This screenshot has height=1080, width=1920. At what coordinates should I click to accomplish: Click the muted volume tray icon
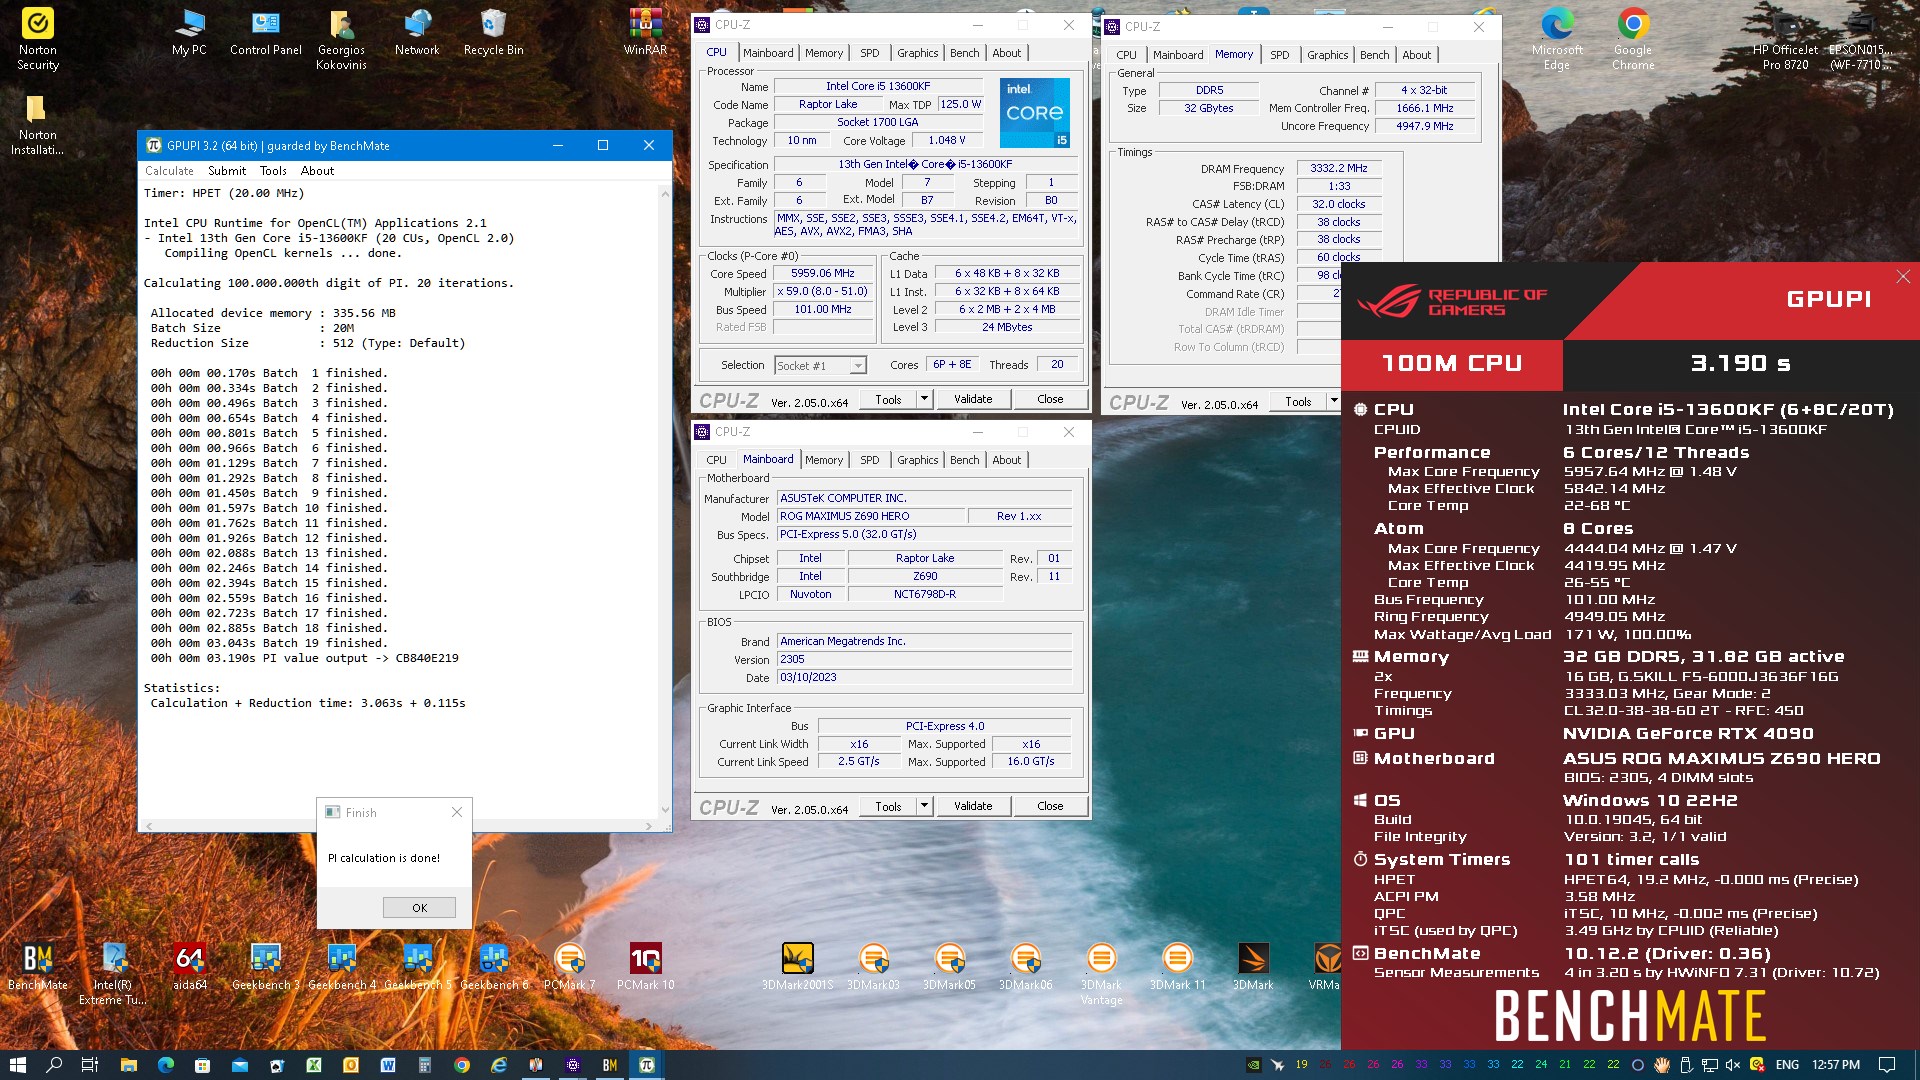click(1733, 1065)
